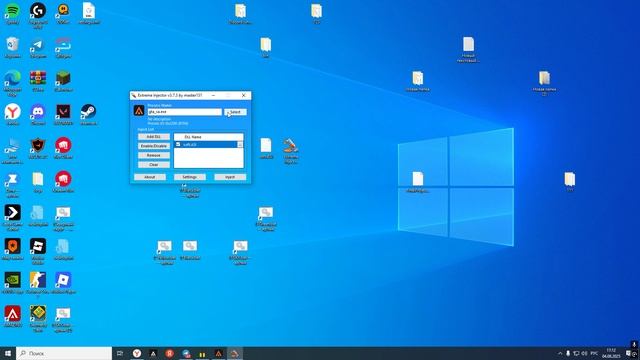This screenshot has height=360, width=640.
Task: Open Task View from taskbar
Action: (x=120, y=353)
